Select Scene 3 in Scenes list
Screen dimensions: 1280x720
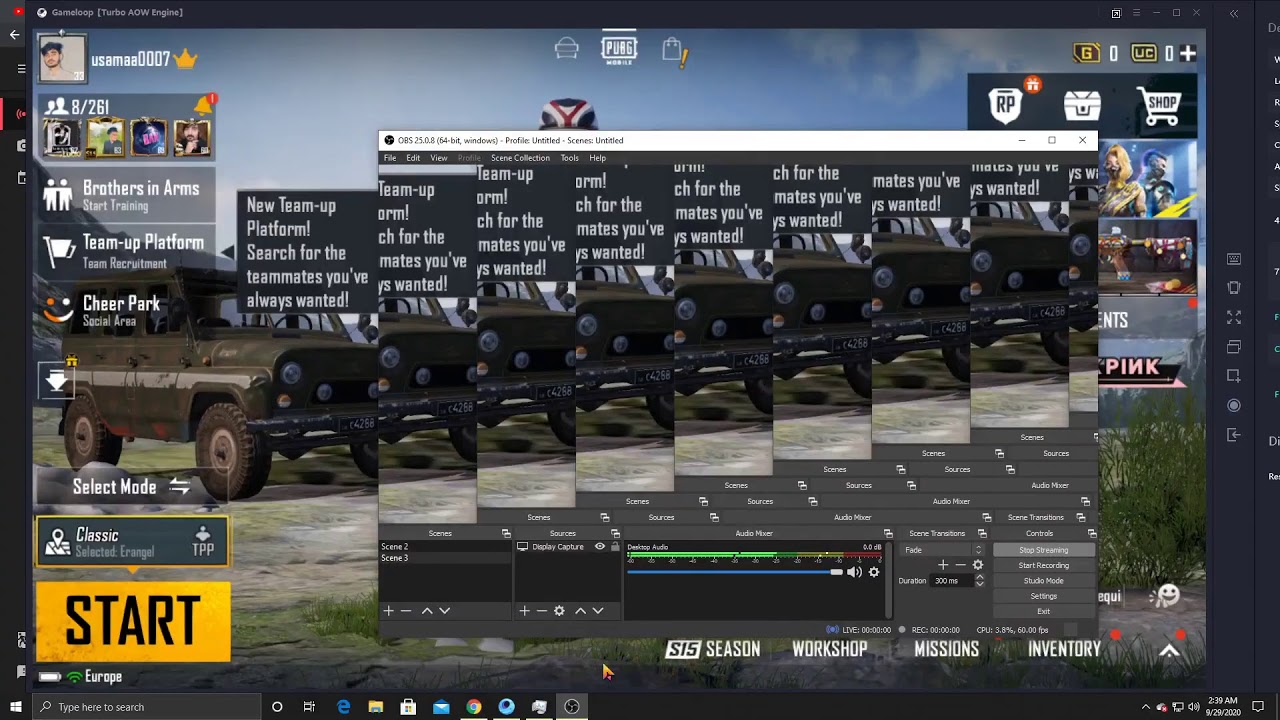pyautogui.click(x=445, y=558)
